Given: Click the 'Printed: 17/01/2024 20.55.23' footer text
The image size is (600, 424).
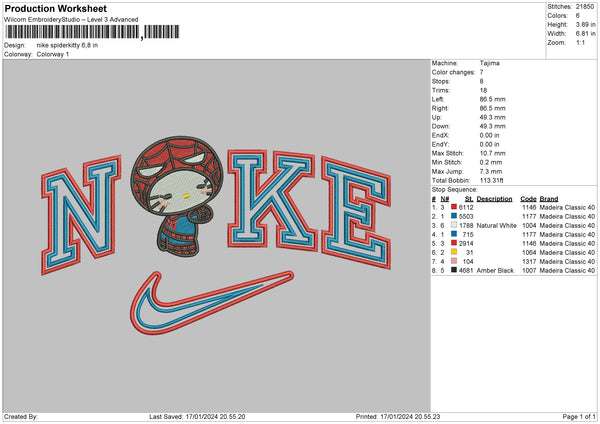Looking at the screenshot, I should point(398,416).
